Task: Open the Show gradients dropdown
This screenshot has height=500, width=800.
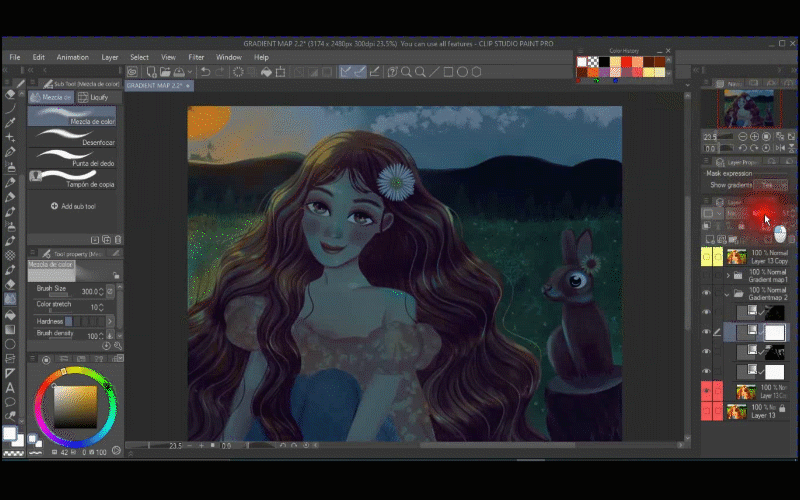Action: point(769,185)
